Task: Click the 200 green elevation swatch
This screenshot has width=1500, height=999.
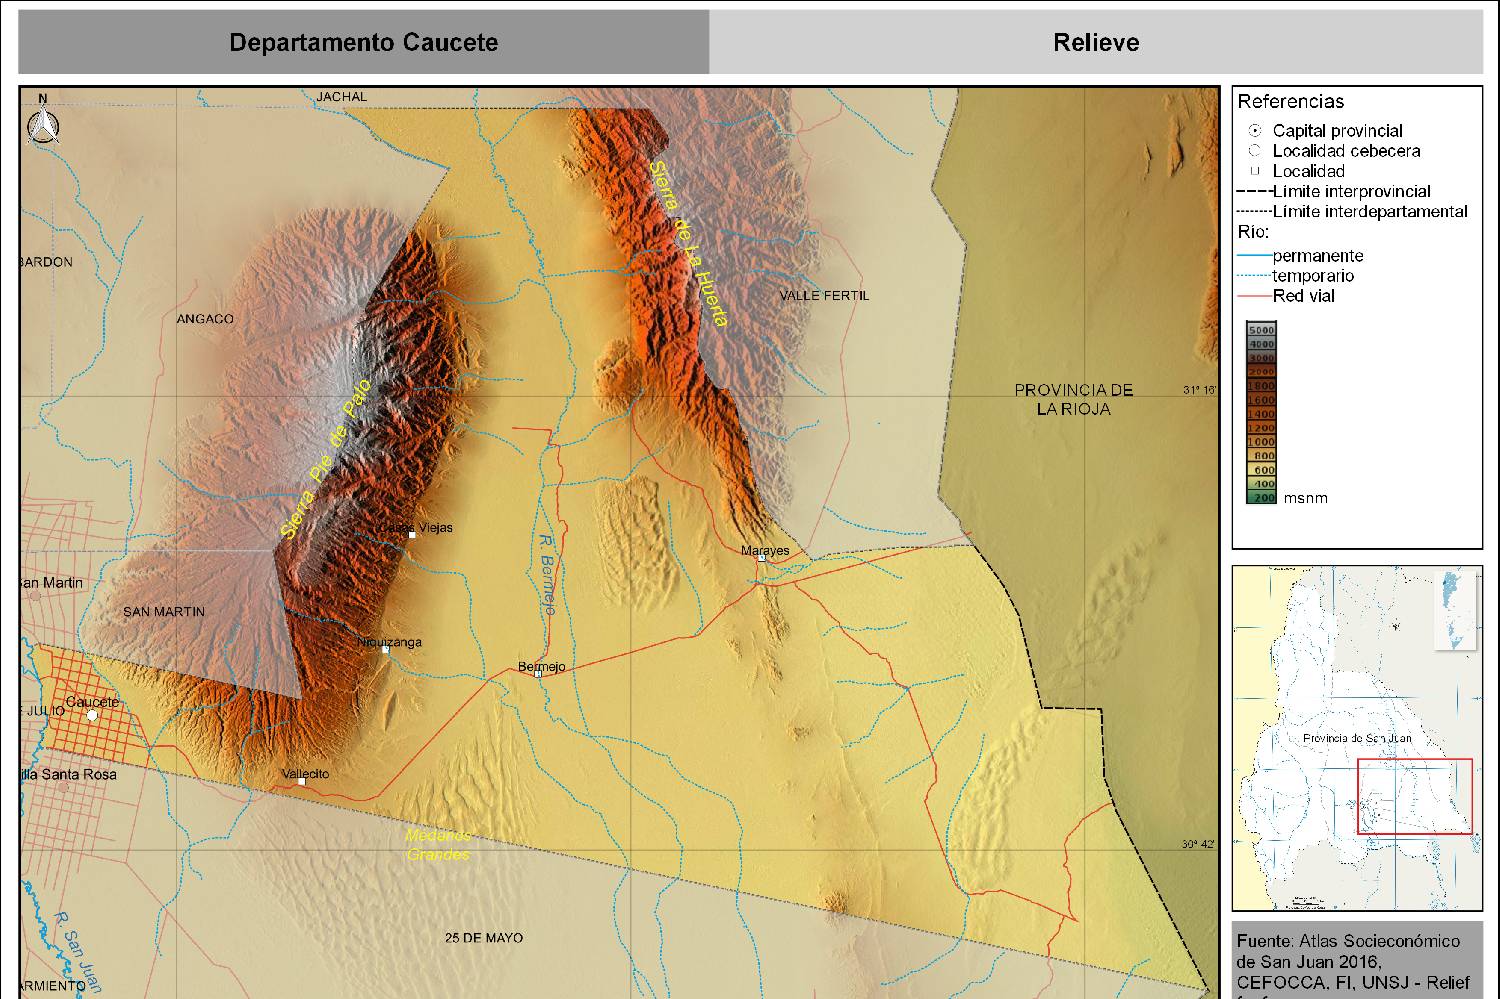Action: pos(1262,497)
